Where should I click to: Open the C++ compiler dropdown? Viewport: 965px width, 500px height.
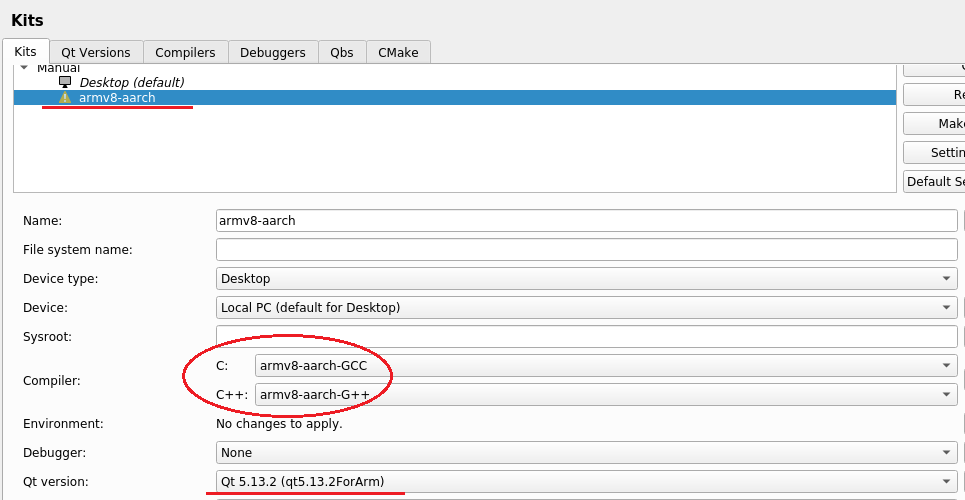pos(606,395)
